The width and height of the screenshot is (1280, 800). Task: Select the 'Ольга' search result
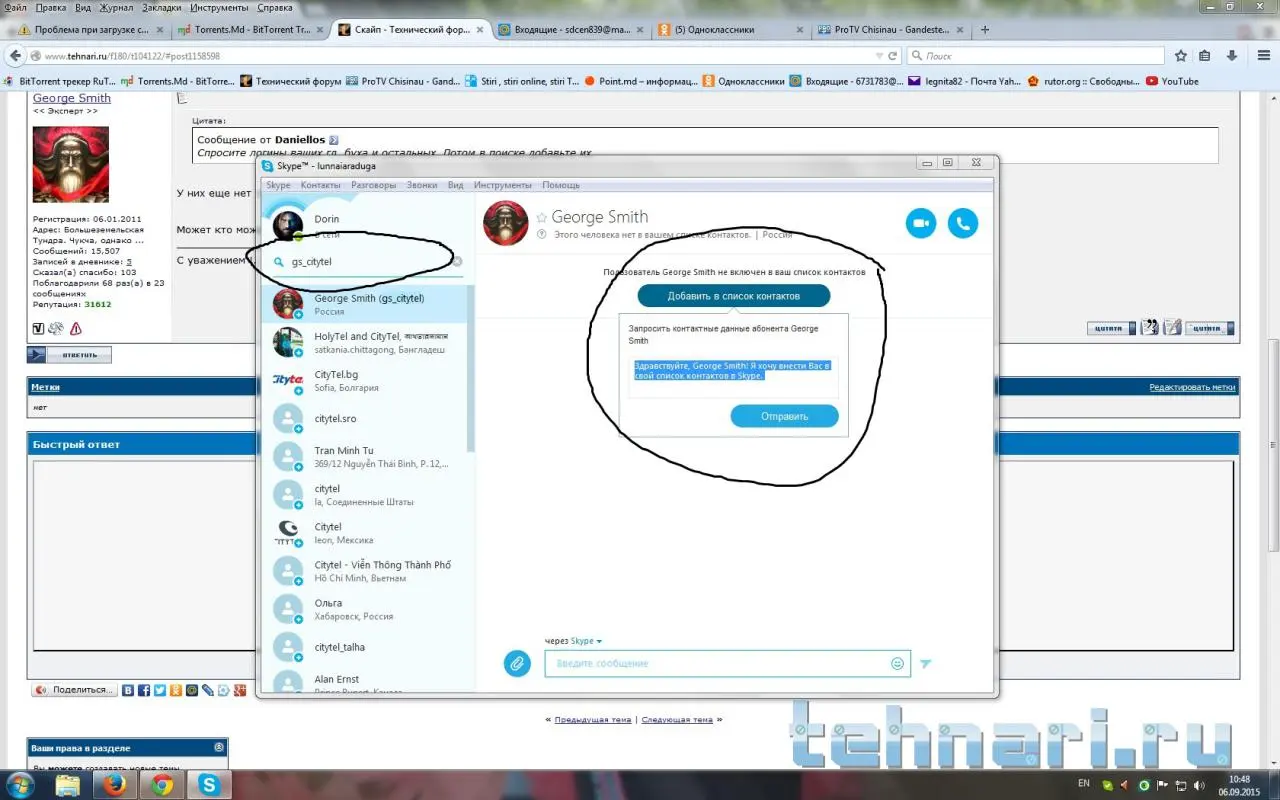point(364,609)
